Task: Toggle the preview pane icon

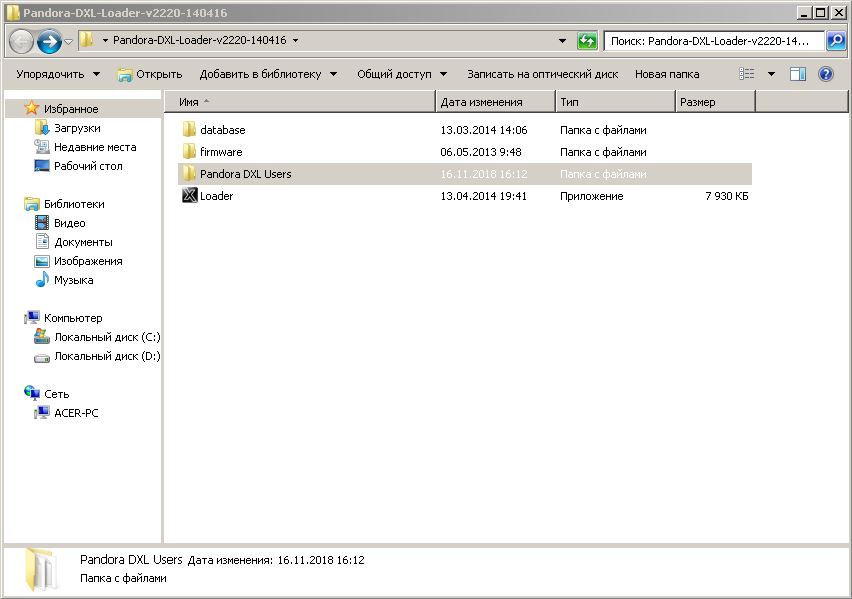Action: tap(798, 74)
